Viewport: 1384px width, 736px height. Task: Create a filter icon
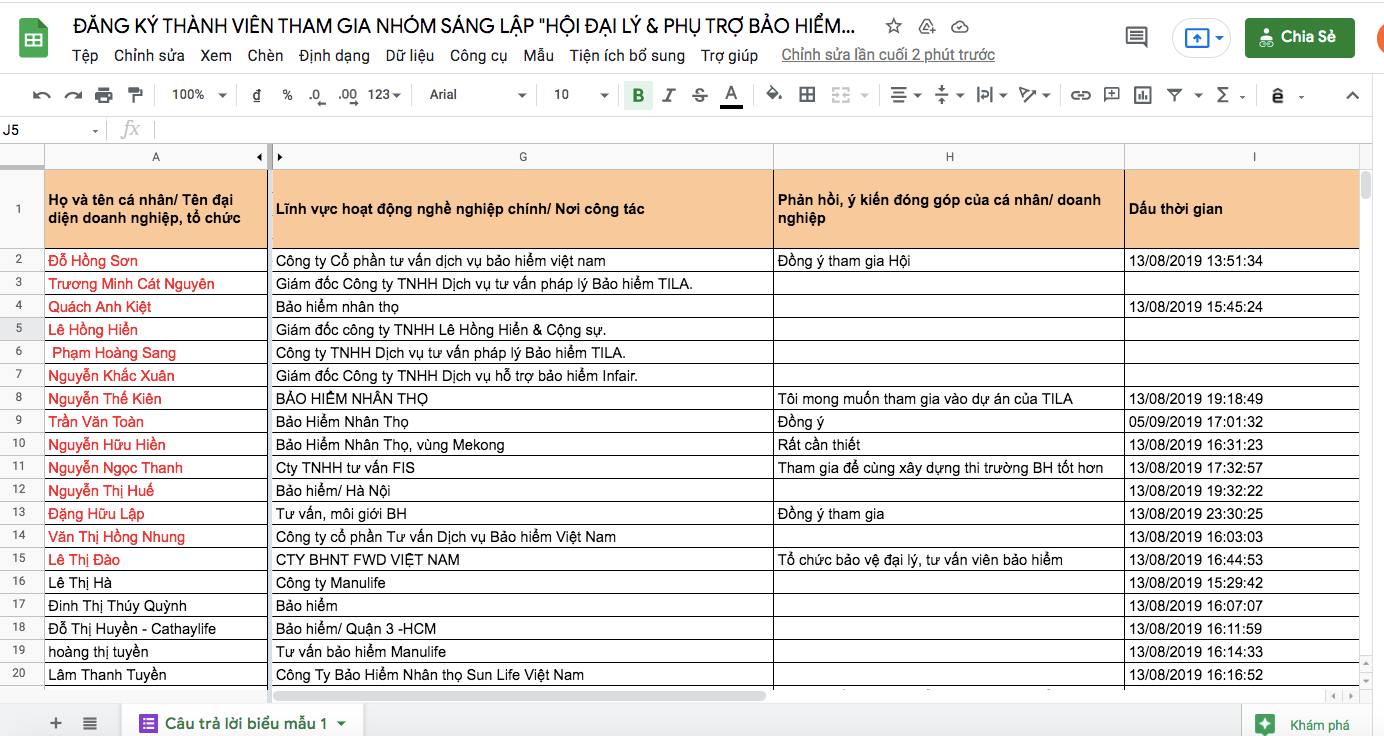click(1174, 95)
